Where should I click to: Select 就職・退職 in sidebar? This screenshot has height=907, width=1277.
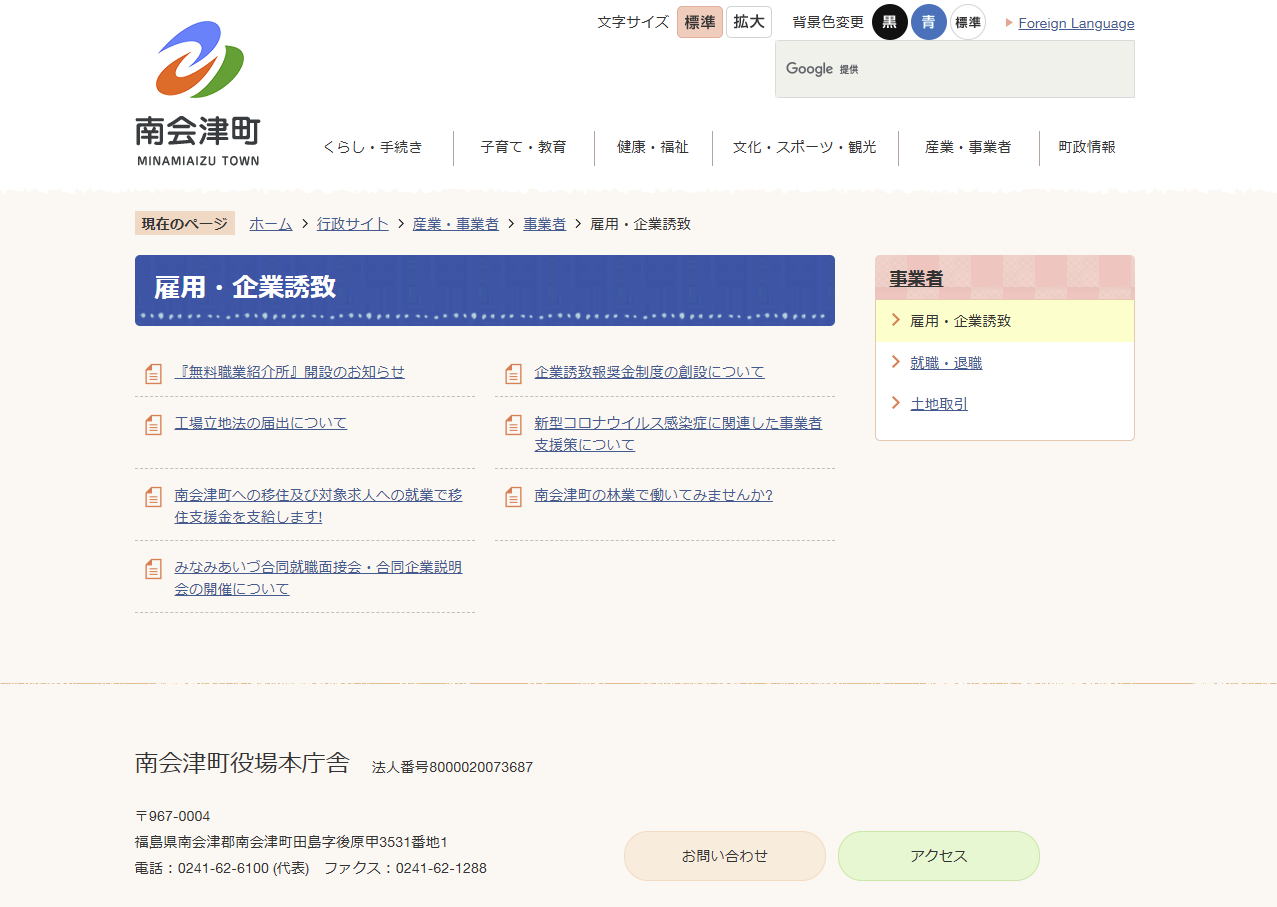click(x=946, y=363)
